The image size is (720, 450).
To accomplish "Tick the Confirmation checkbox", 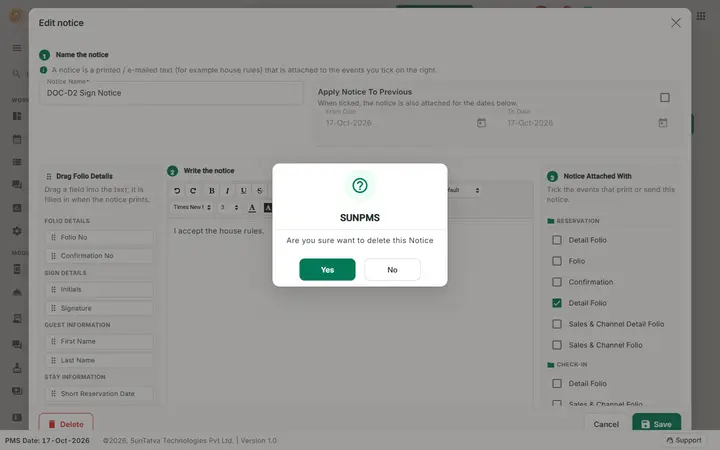I will [x=557, y=282].
